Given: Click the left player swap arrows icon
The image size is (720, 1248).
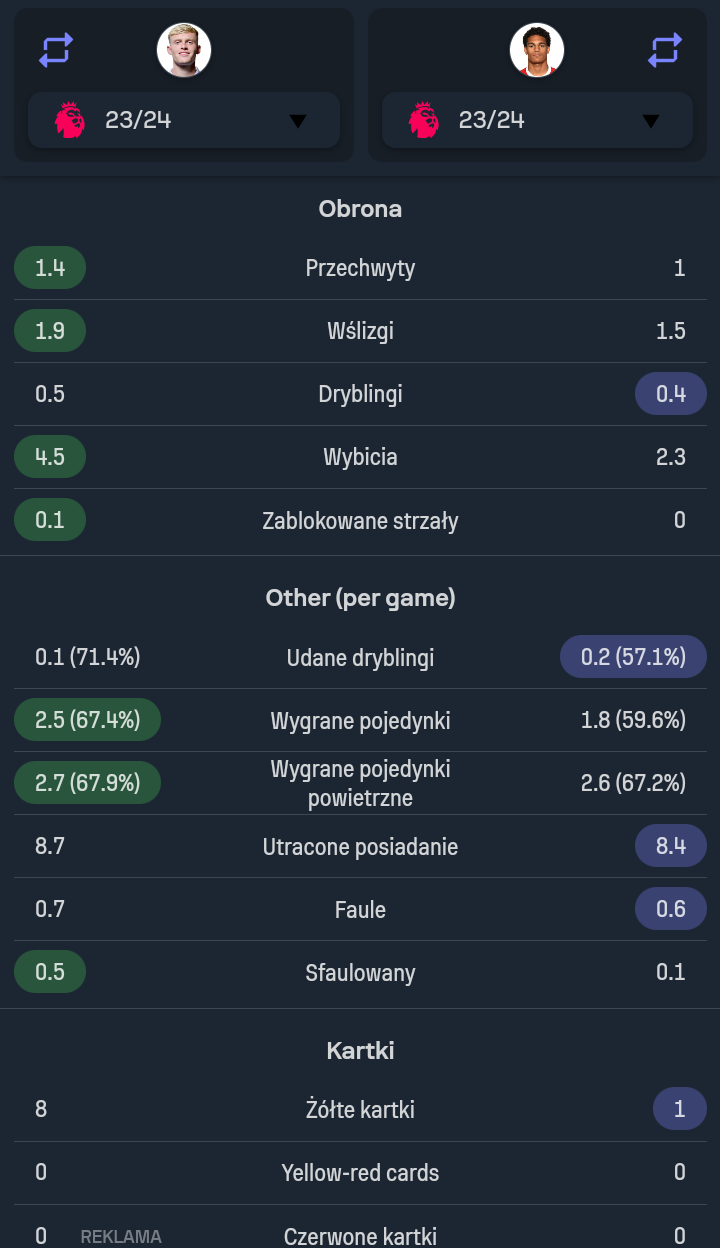Looking at the screenshot, I should pyautogui.click(x=56, y=49).
